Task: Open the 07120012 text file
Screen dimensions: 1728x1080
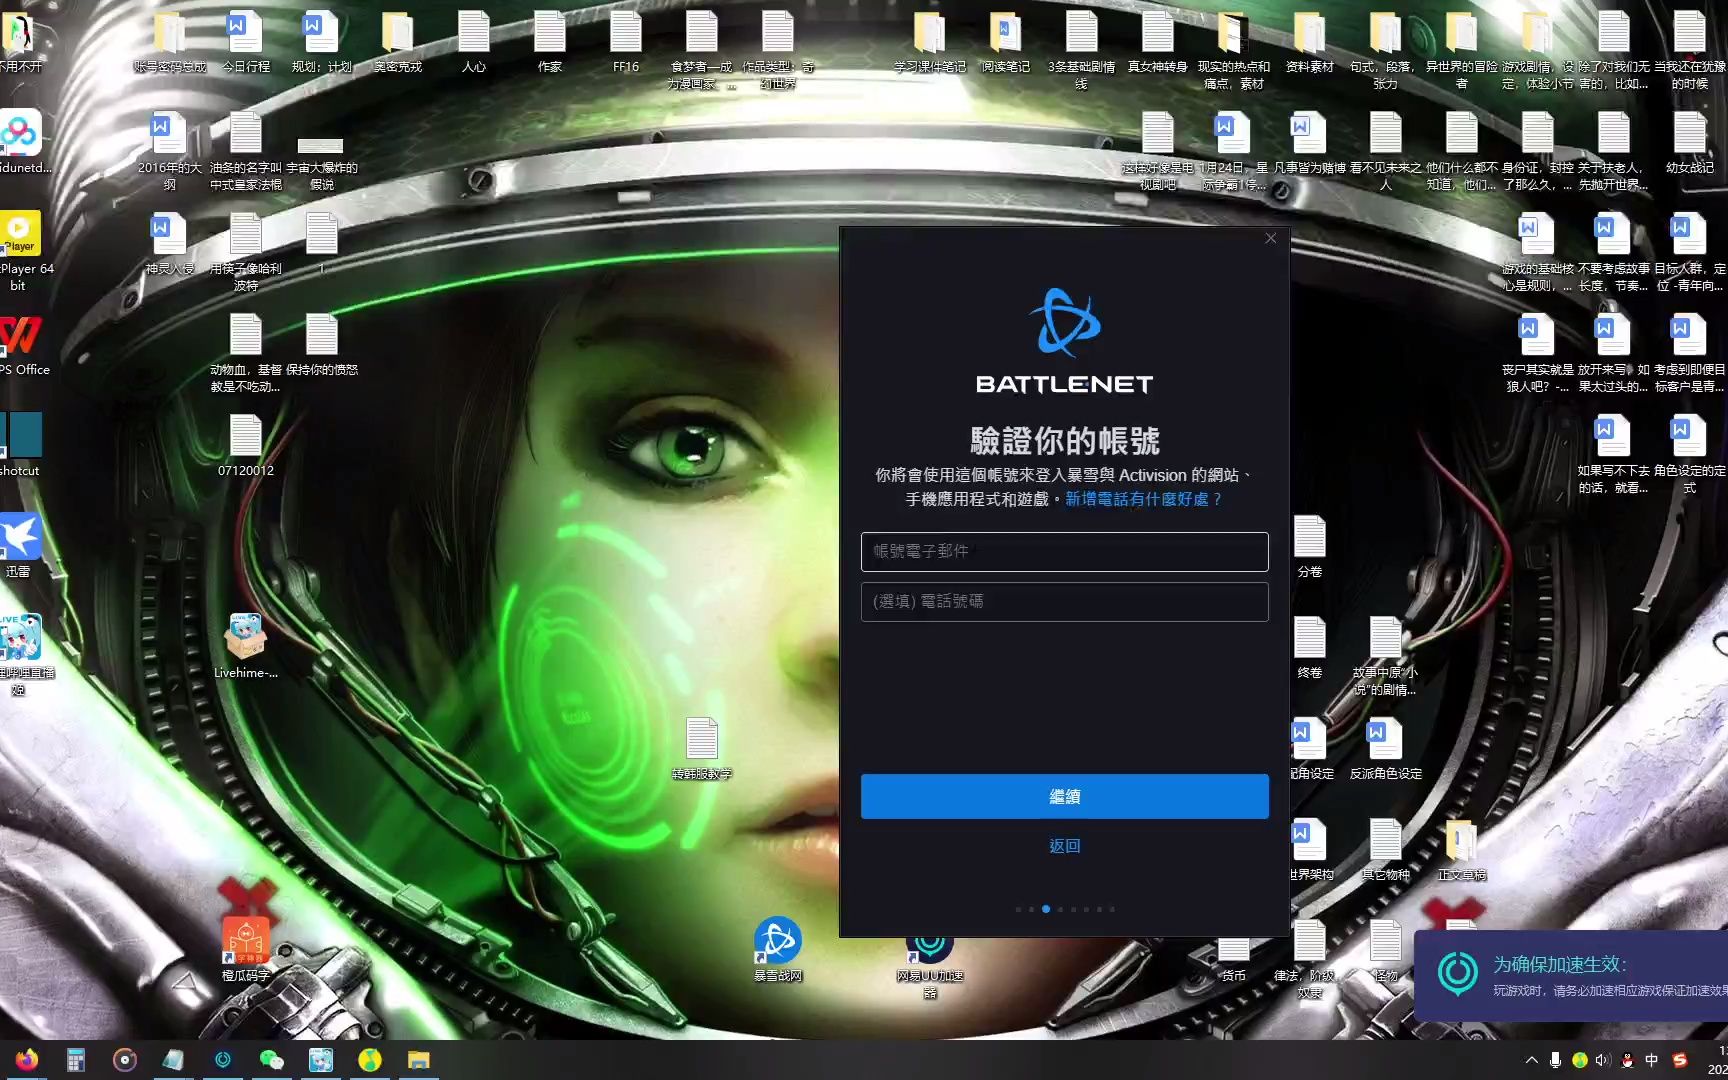Action: (x=246, y=446)
